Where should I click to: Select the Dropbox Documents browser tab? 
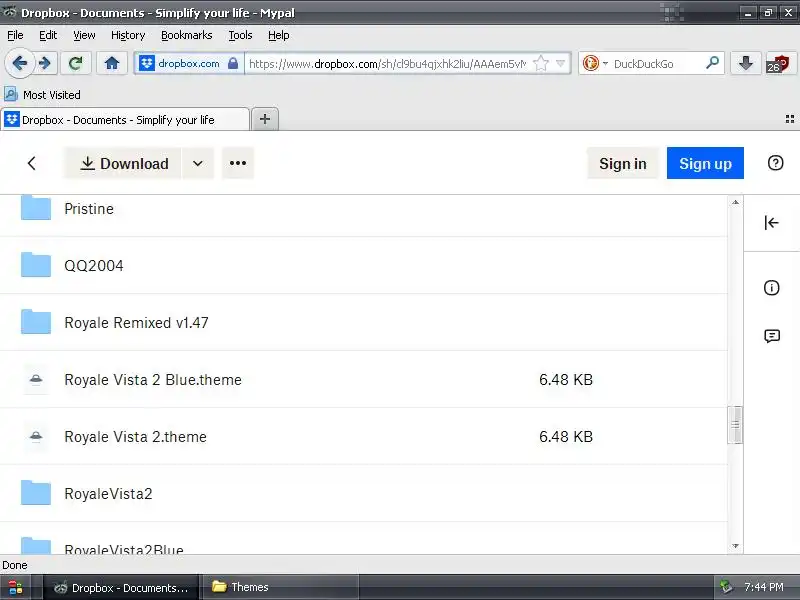click(125, 120)
